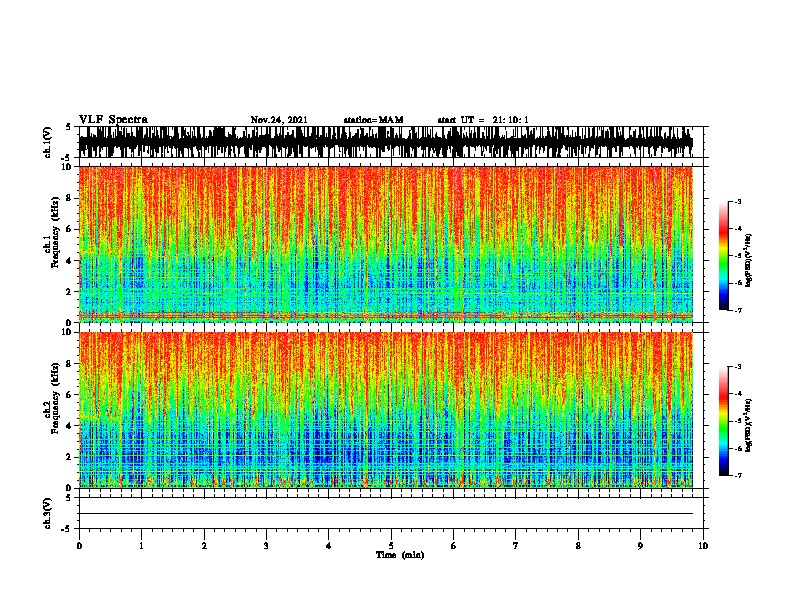This screenshot has height=612, width=792.
Task: Click the ch.1 PSD color bar
Action: (724, 256)
